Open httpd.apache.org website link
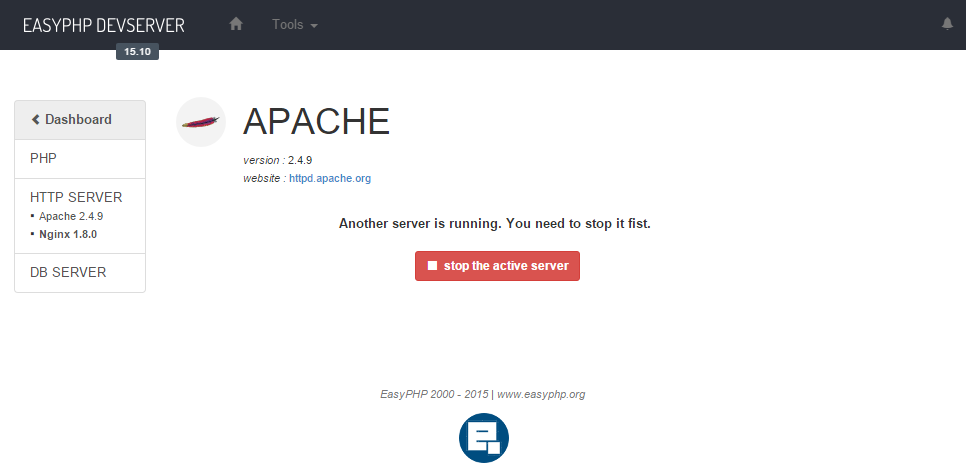966x476 pixels. point(330,179)
